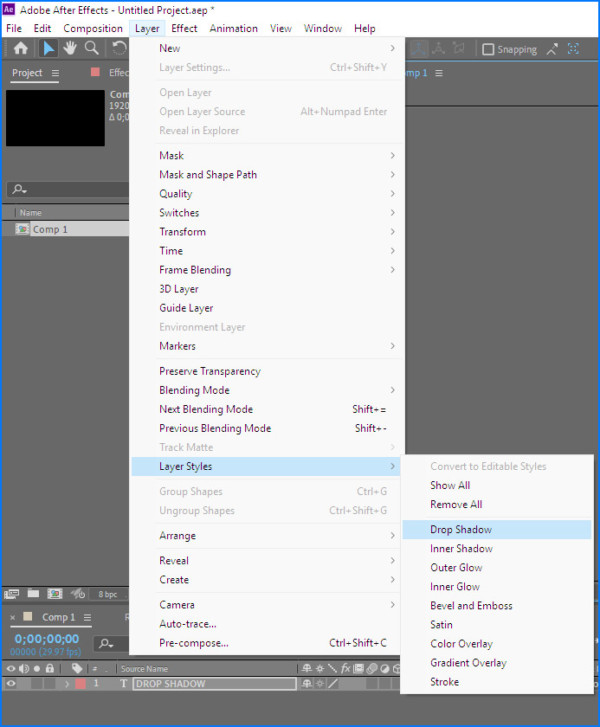Expand the Blending Mode submenu

click(194, 390)
